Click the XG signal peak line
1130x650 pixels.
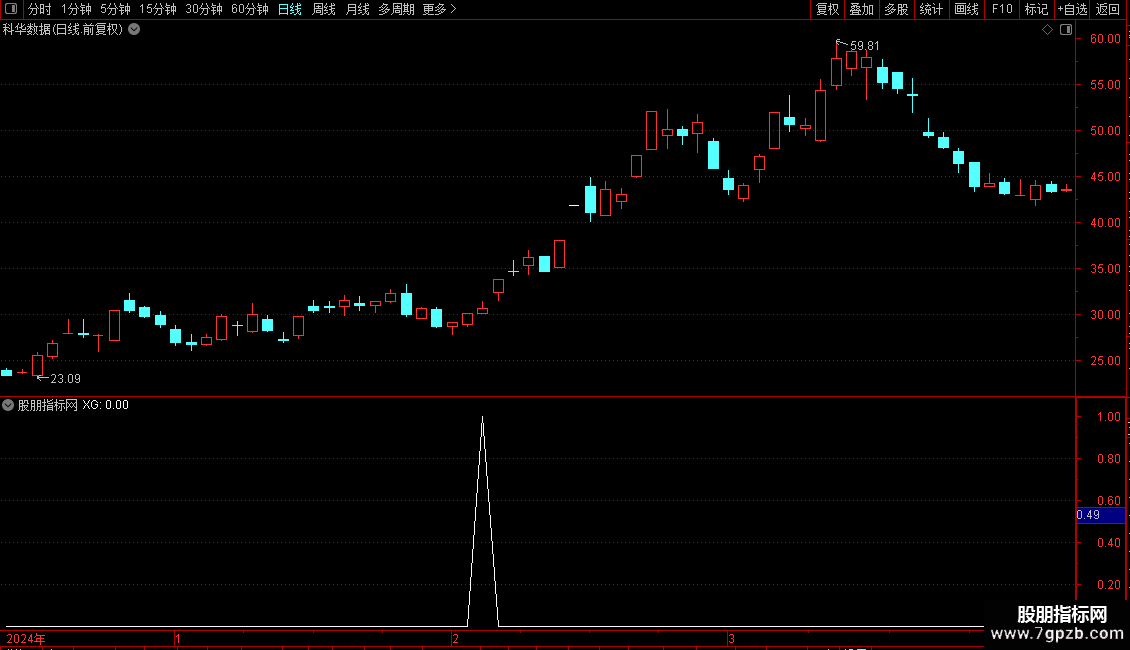(483, 521)
